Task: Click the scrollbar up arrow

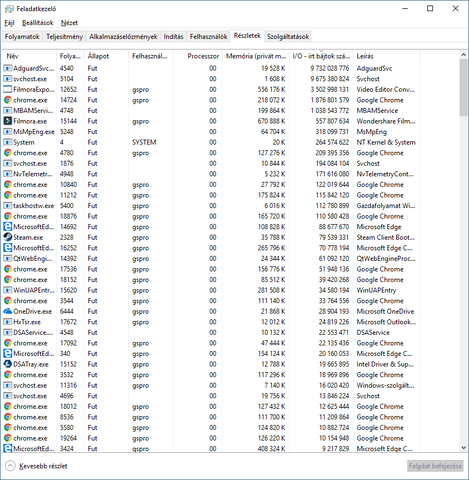Action: (x=463, y=55)
